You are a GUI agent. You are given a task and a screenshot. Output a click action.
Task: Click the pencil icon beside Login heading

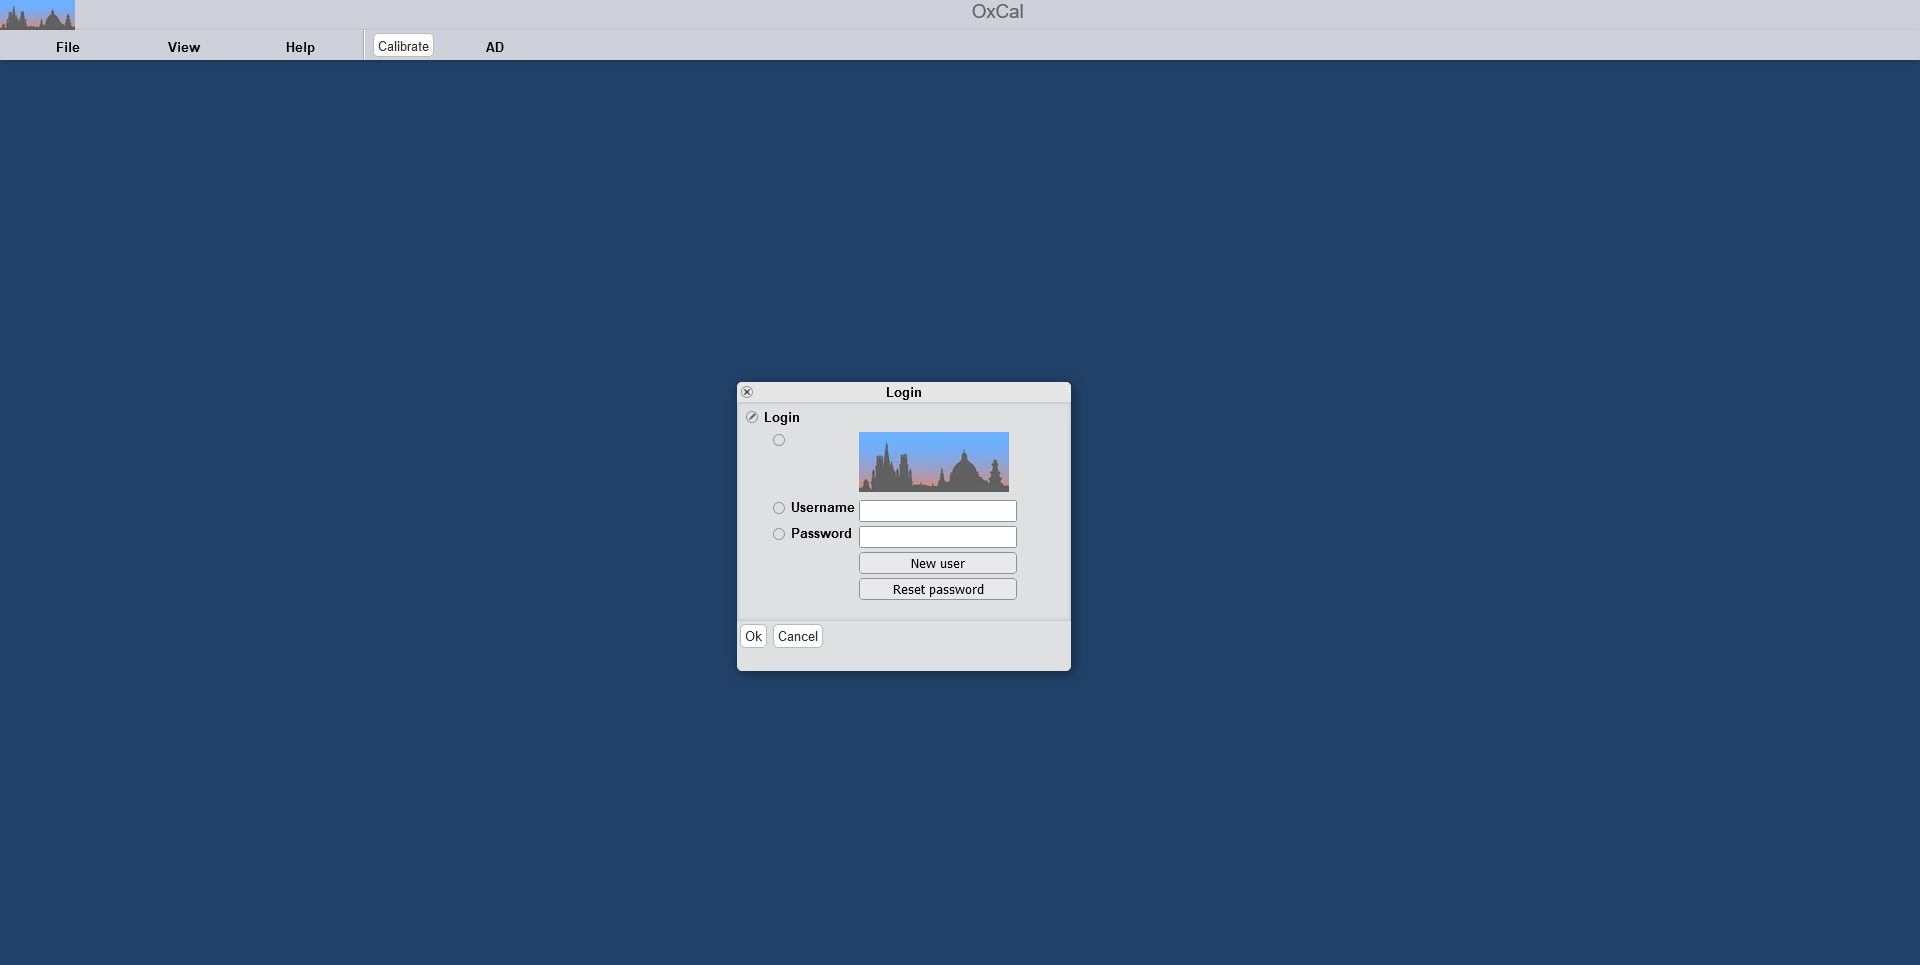(752, 417)
